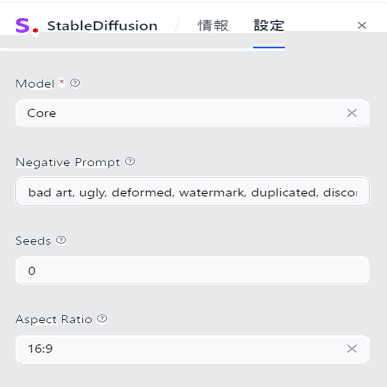Clear the 16:9 aspect ratio value
This screenshot has height=387, width=387.
(352, 349)
